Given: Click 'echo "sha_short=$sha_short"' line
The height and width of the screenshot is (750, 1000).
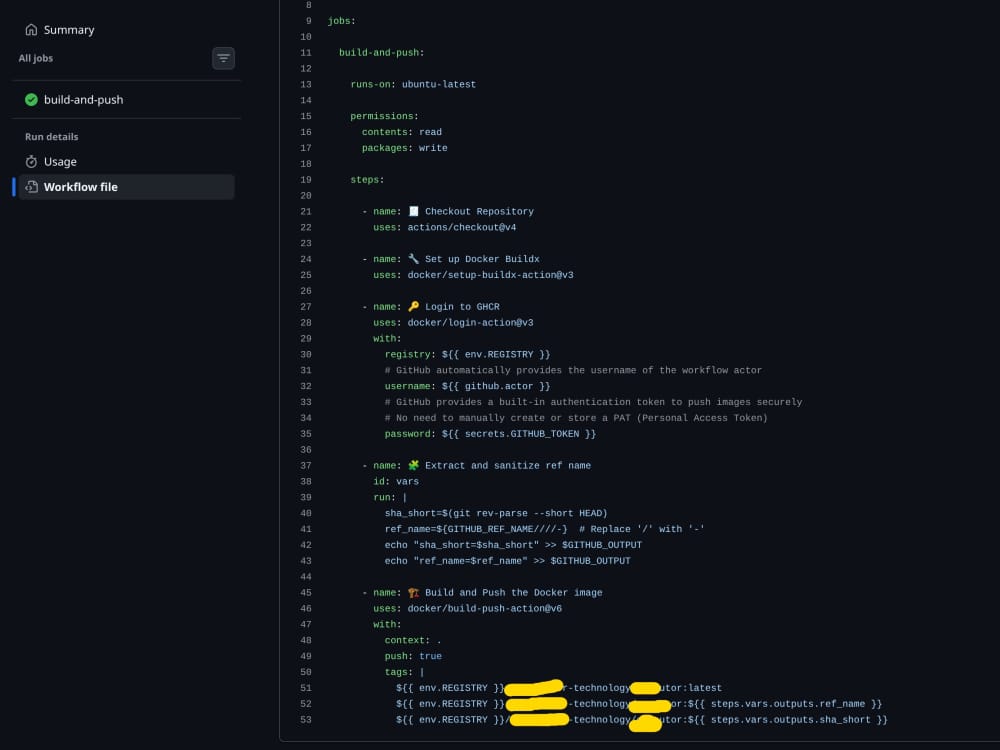Looking at the screenshot, I should pos(513,545).
